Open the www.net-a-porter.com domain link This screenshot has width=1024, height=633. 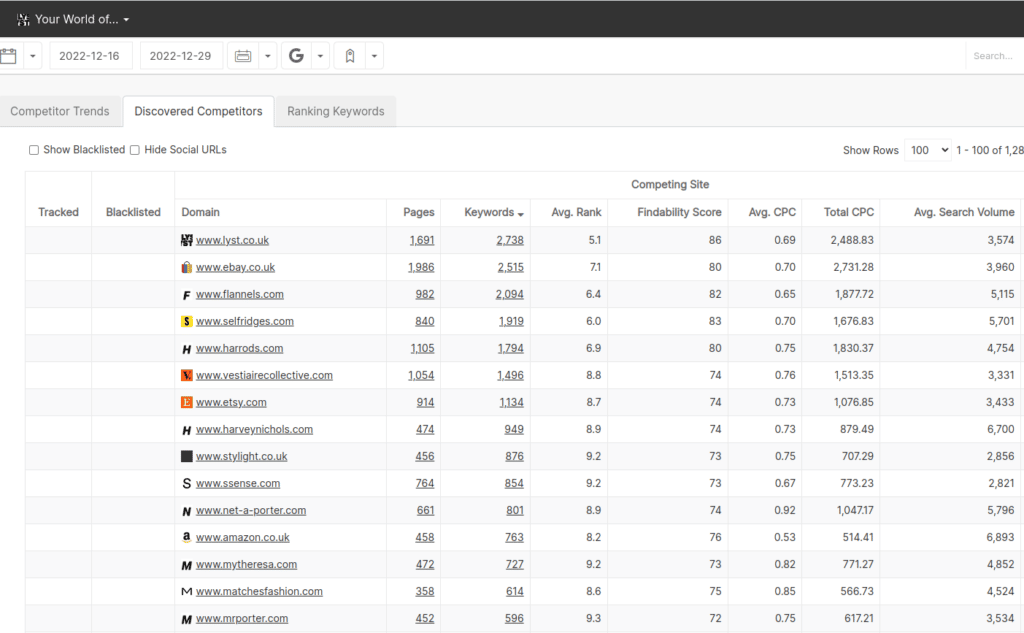(x=251, y=511)
